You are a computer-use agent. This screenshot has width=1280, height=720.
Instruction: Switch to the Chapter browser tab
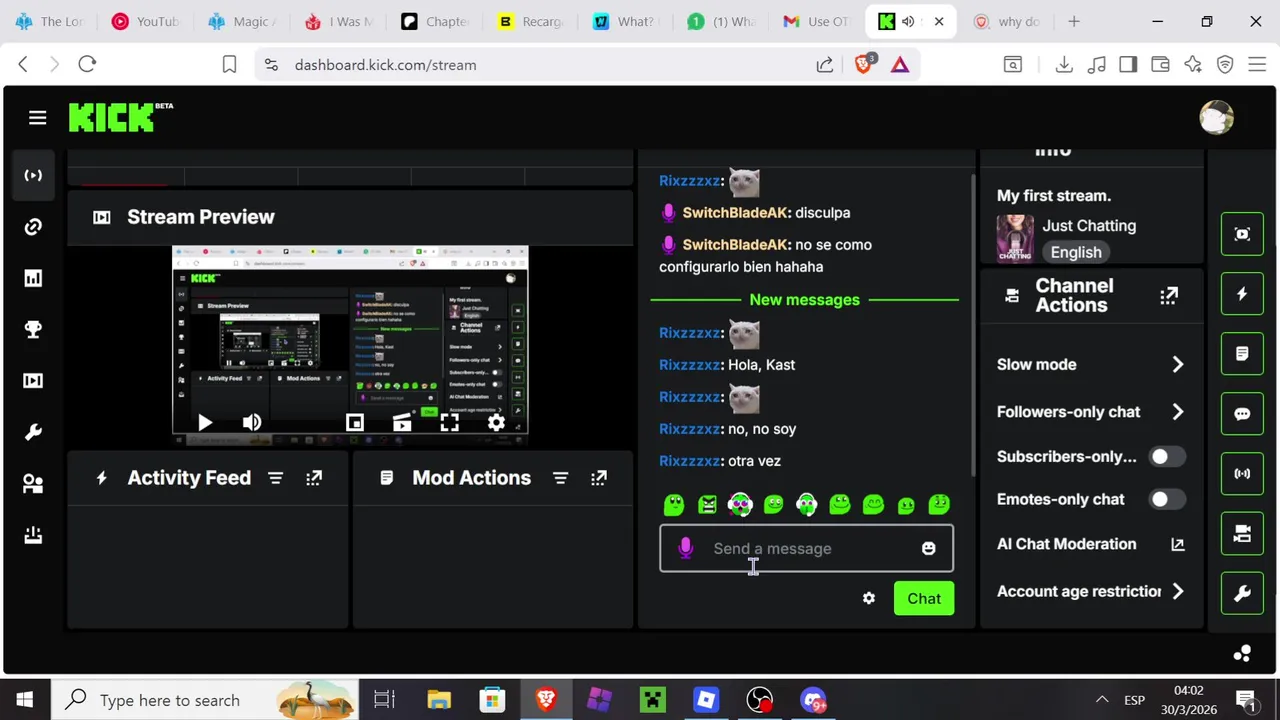(434, 21)
